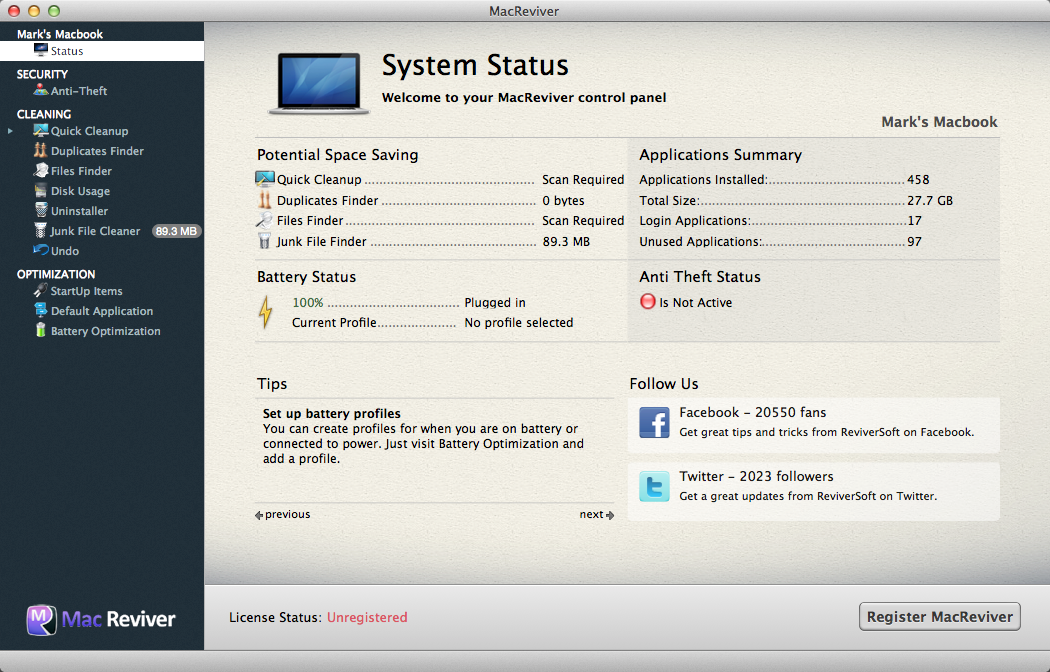Open the StartUp Items rocket icon
This screenshot has width=1050, height=672.
(40, 291)
